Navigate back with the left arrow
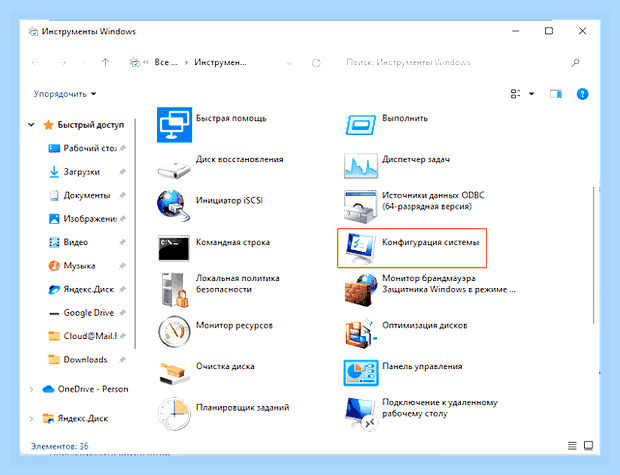Image resolution: width=620 pixels, height=475 pixels. click(36, 62)
